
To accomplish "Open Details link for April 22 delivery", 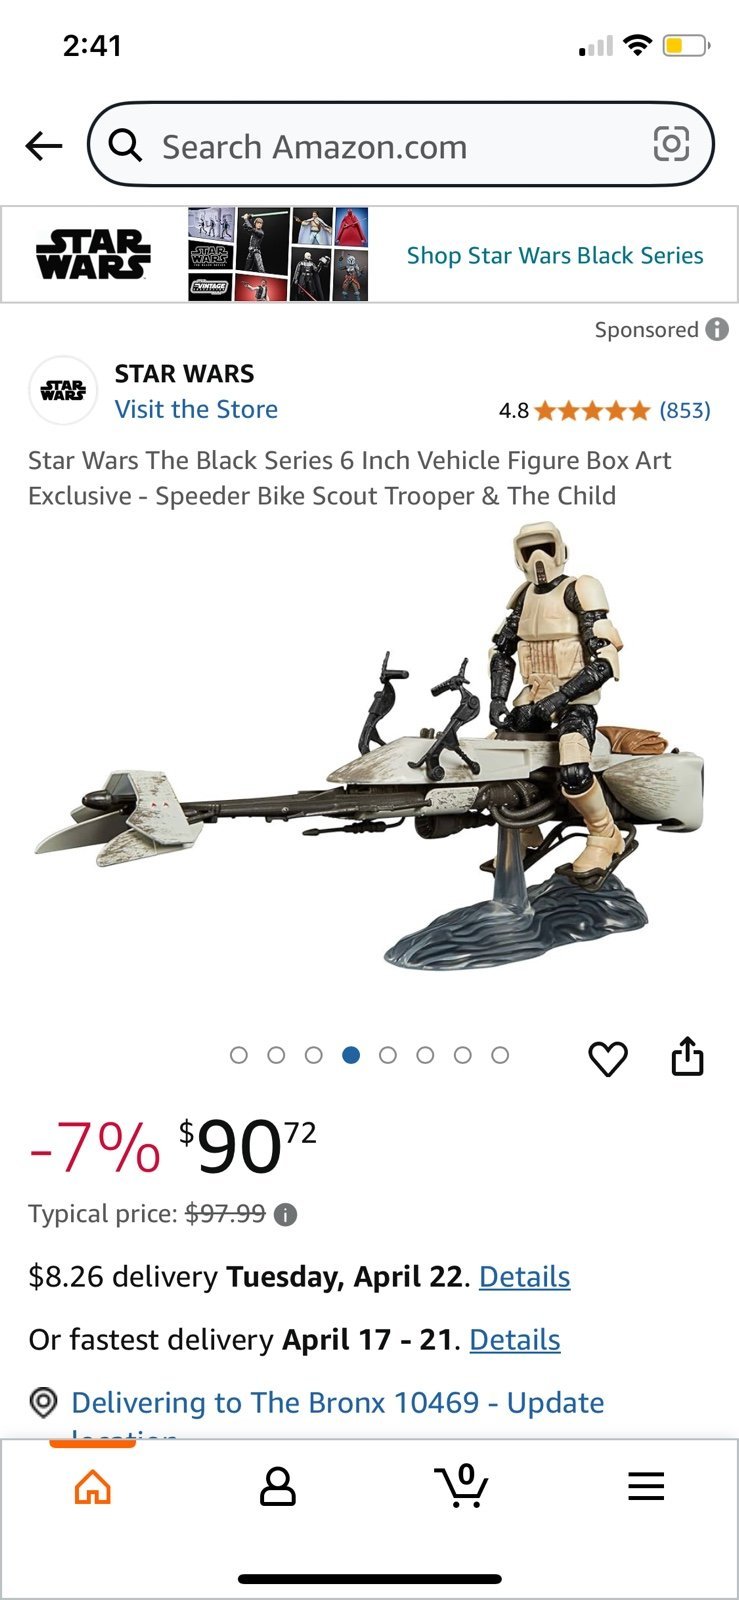I will coord(524,1277).
